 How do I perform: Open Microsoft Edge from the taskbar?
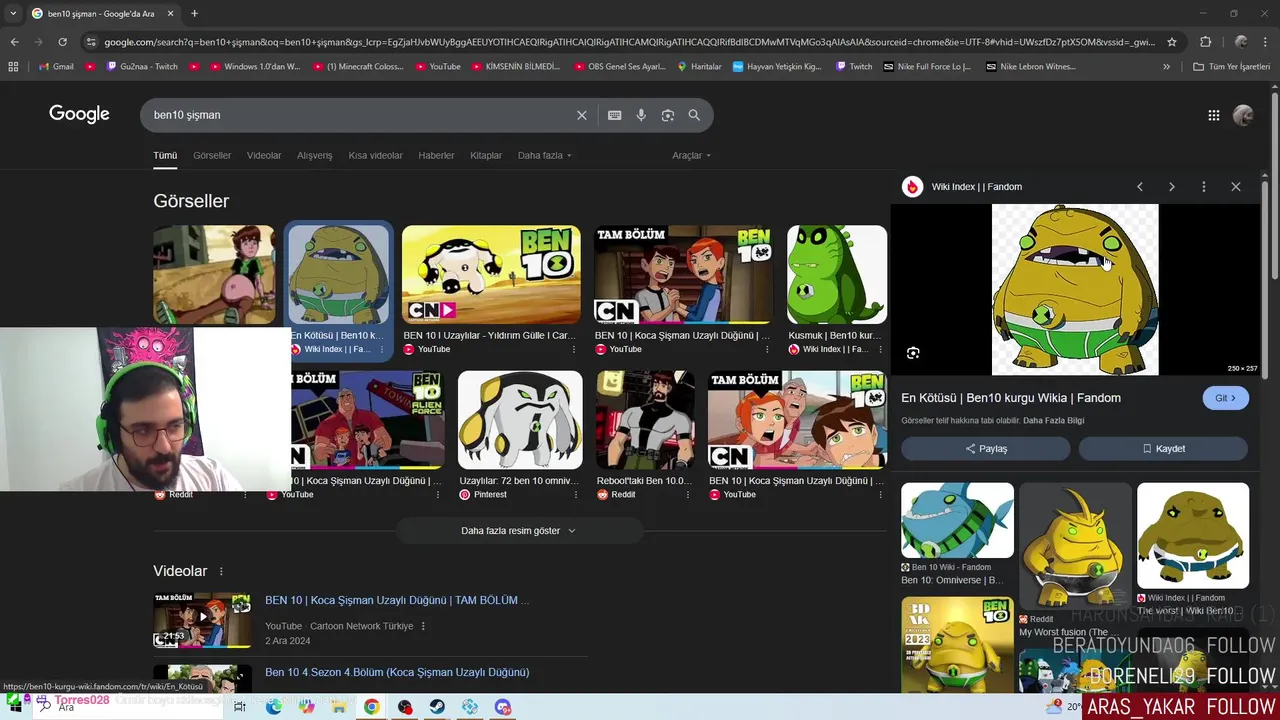(x=273, y=707)
